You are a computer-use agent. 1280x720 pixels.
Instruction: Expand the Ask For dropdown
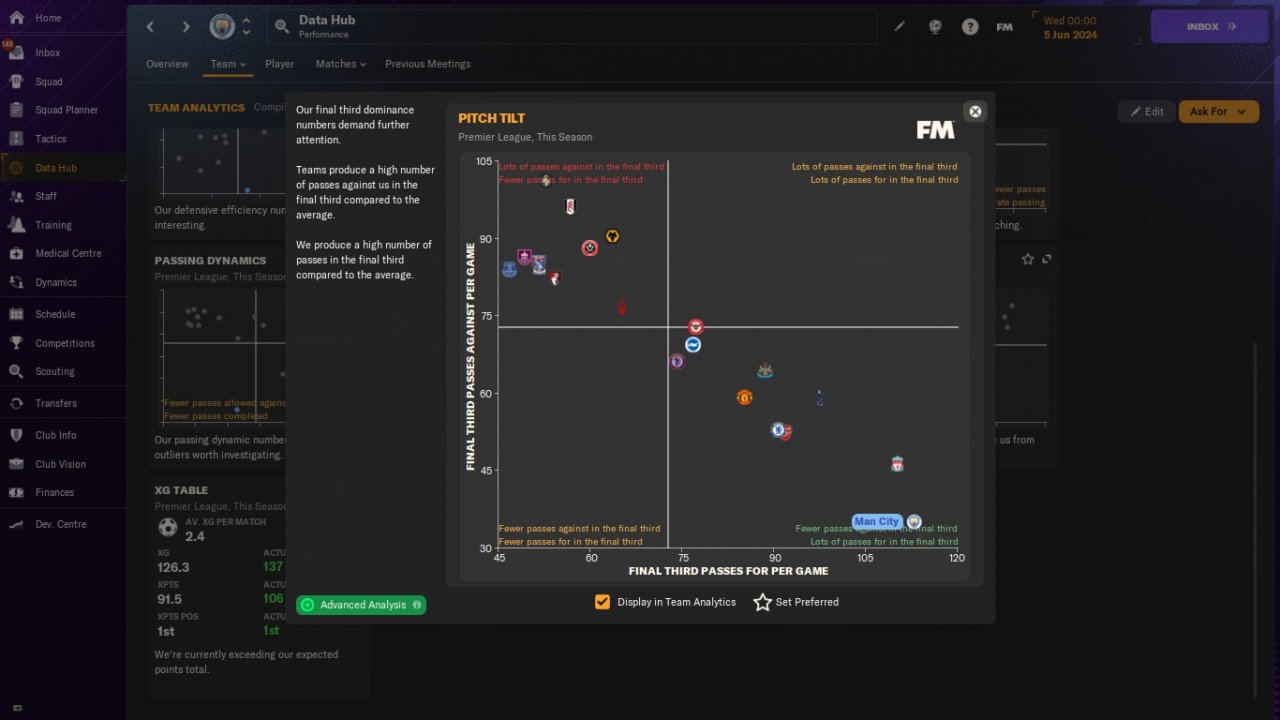coord(1218,111)
